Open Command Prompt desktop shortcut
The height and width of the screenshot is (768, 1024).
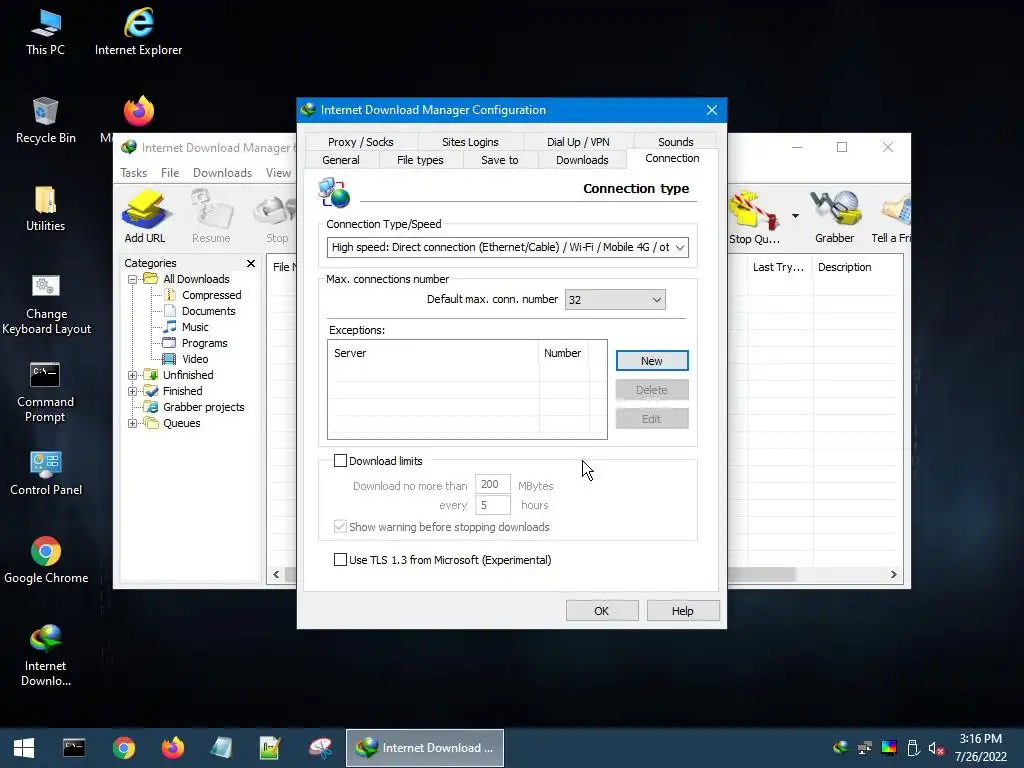point(45,392)
